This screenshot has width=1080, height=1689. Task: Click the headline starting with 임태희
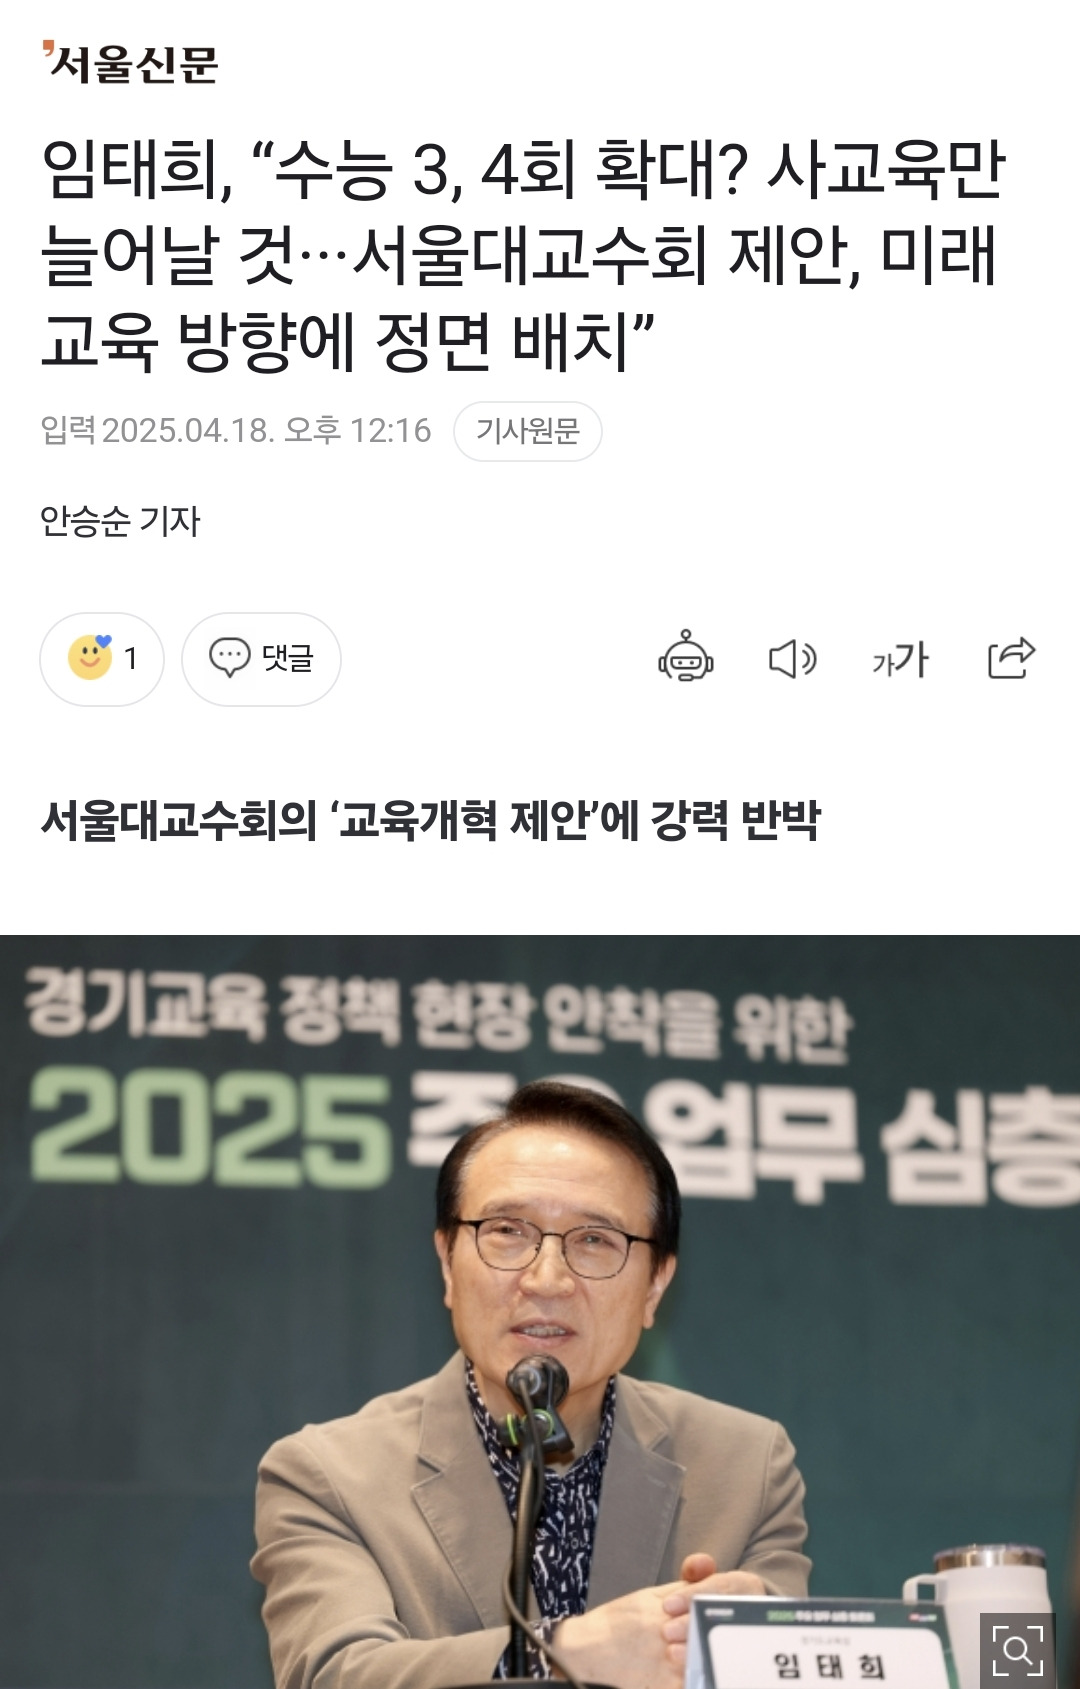[x=523, y=255]
